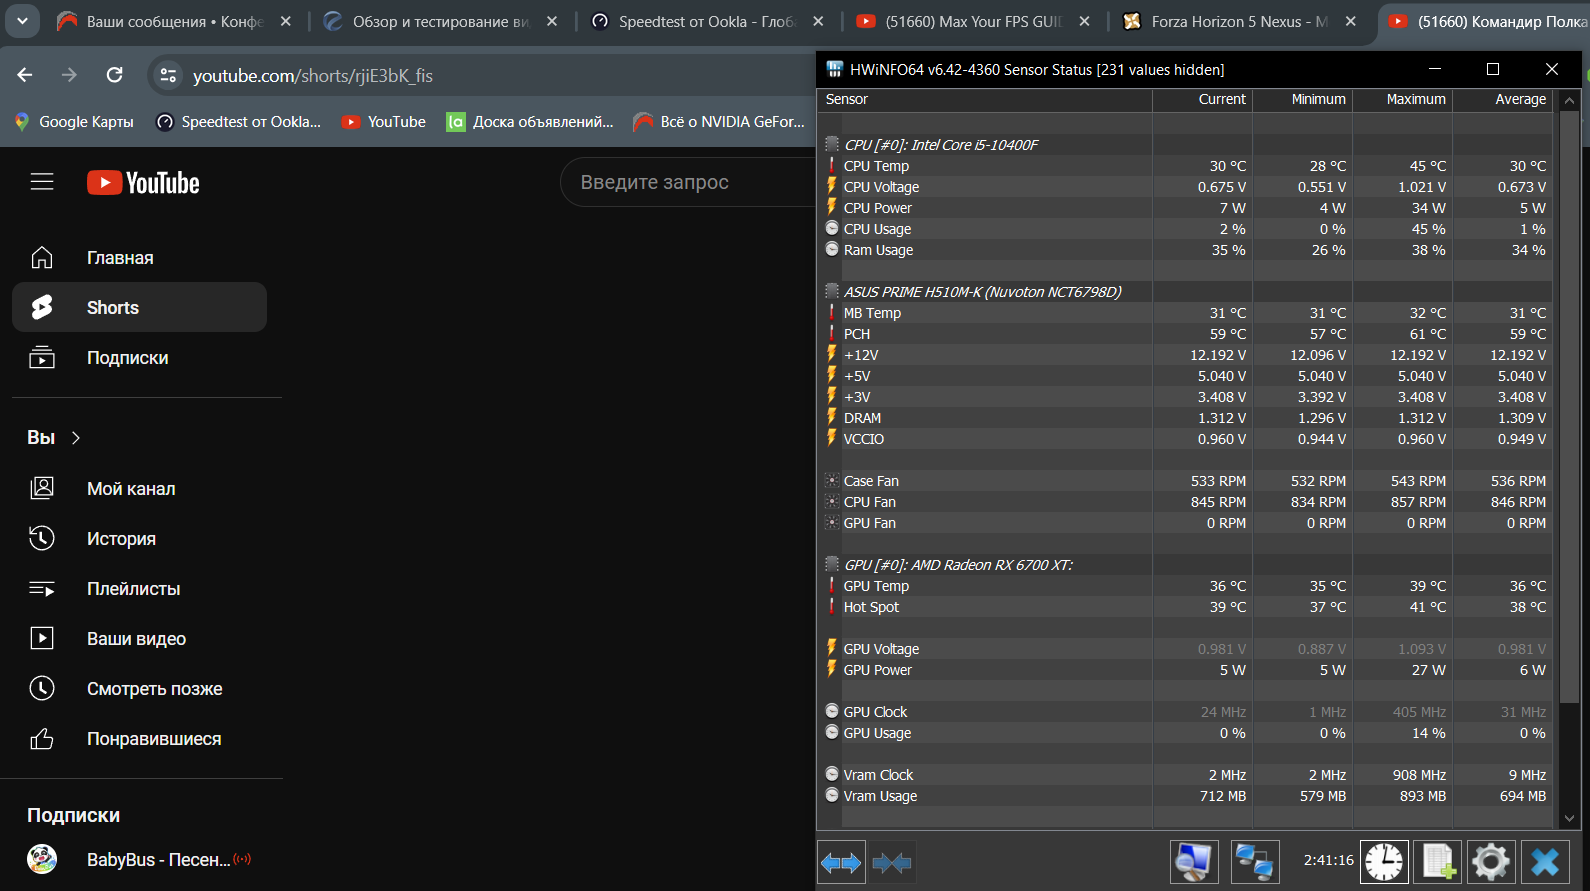Close the Forza Horizon 5 Nexus tab
Image resolution: width=1590 pixels, height=891 pixels.
[1351, 21]
